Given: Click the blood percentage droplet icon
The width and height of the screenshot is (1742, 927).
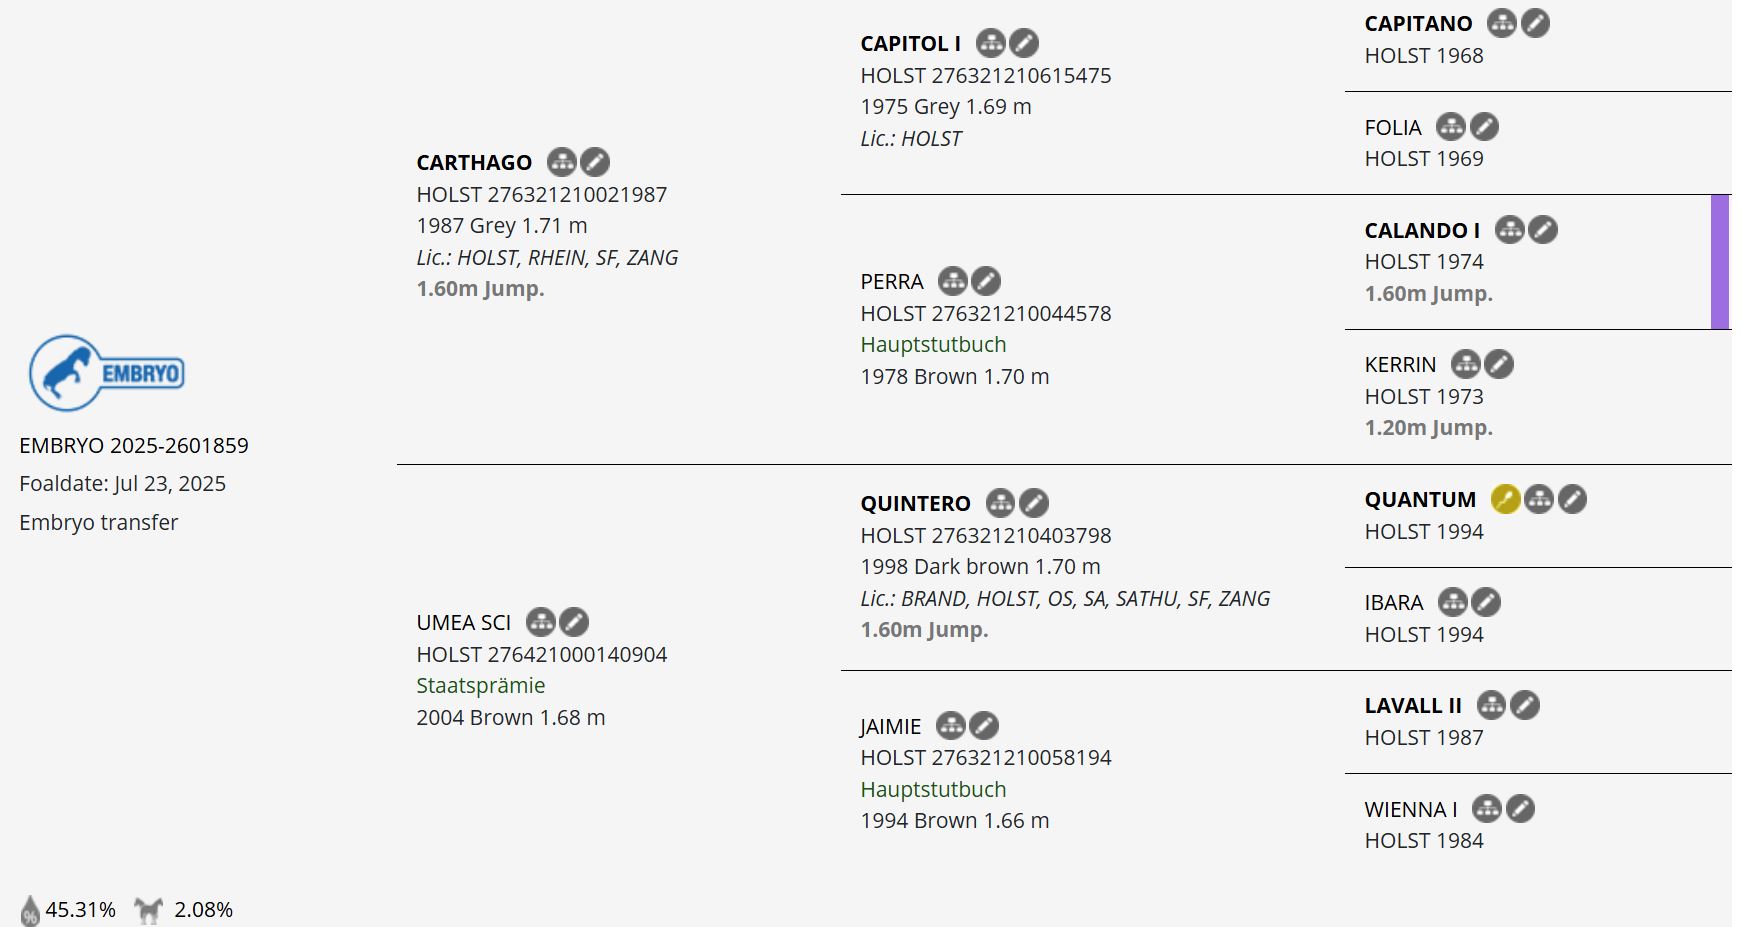Looking at the screenshot, I should (x=30, y=910).
